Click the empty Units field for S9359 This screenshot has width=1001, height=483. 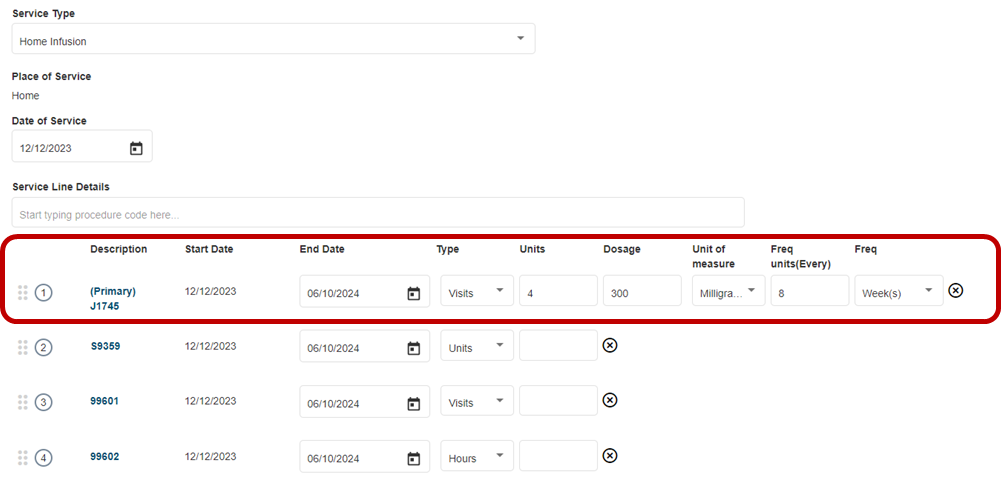tap(558, 346)
